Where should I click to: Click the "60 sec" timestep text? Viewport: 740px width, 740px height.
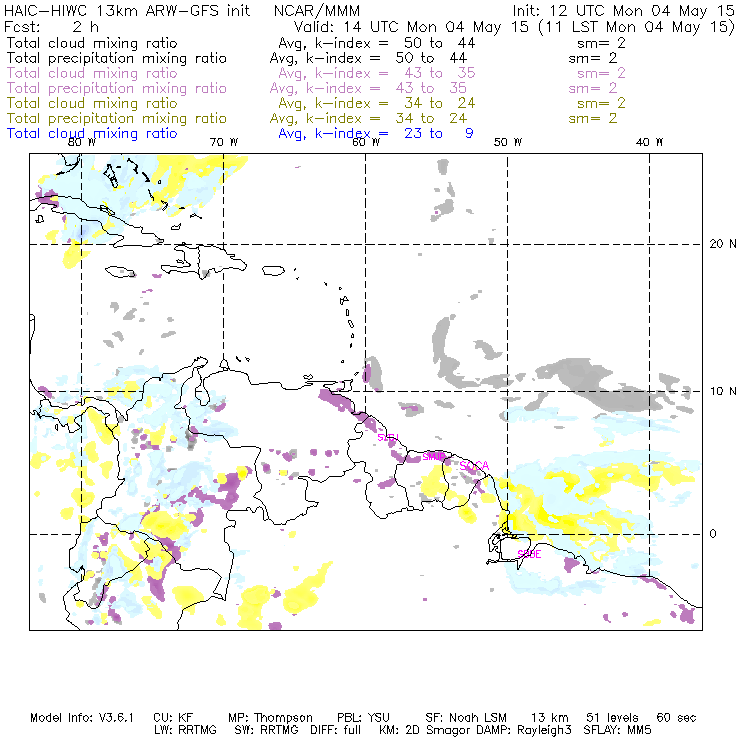[x=676, y=718]
